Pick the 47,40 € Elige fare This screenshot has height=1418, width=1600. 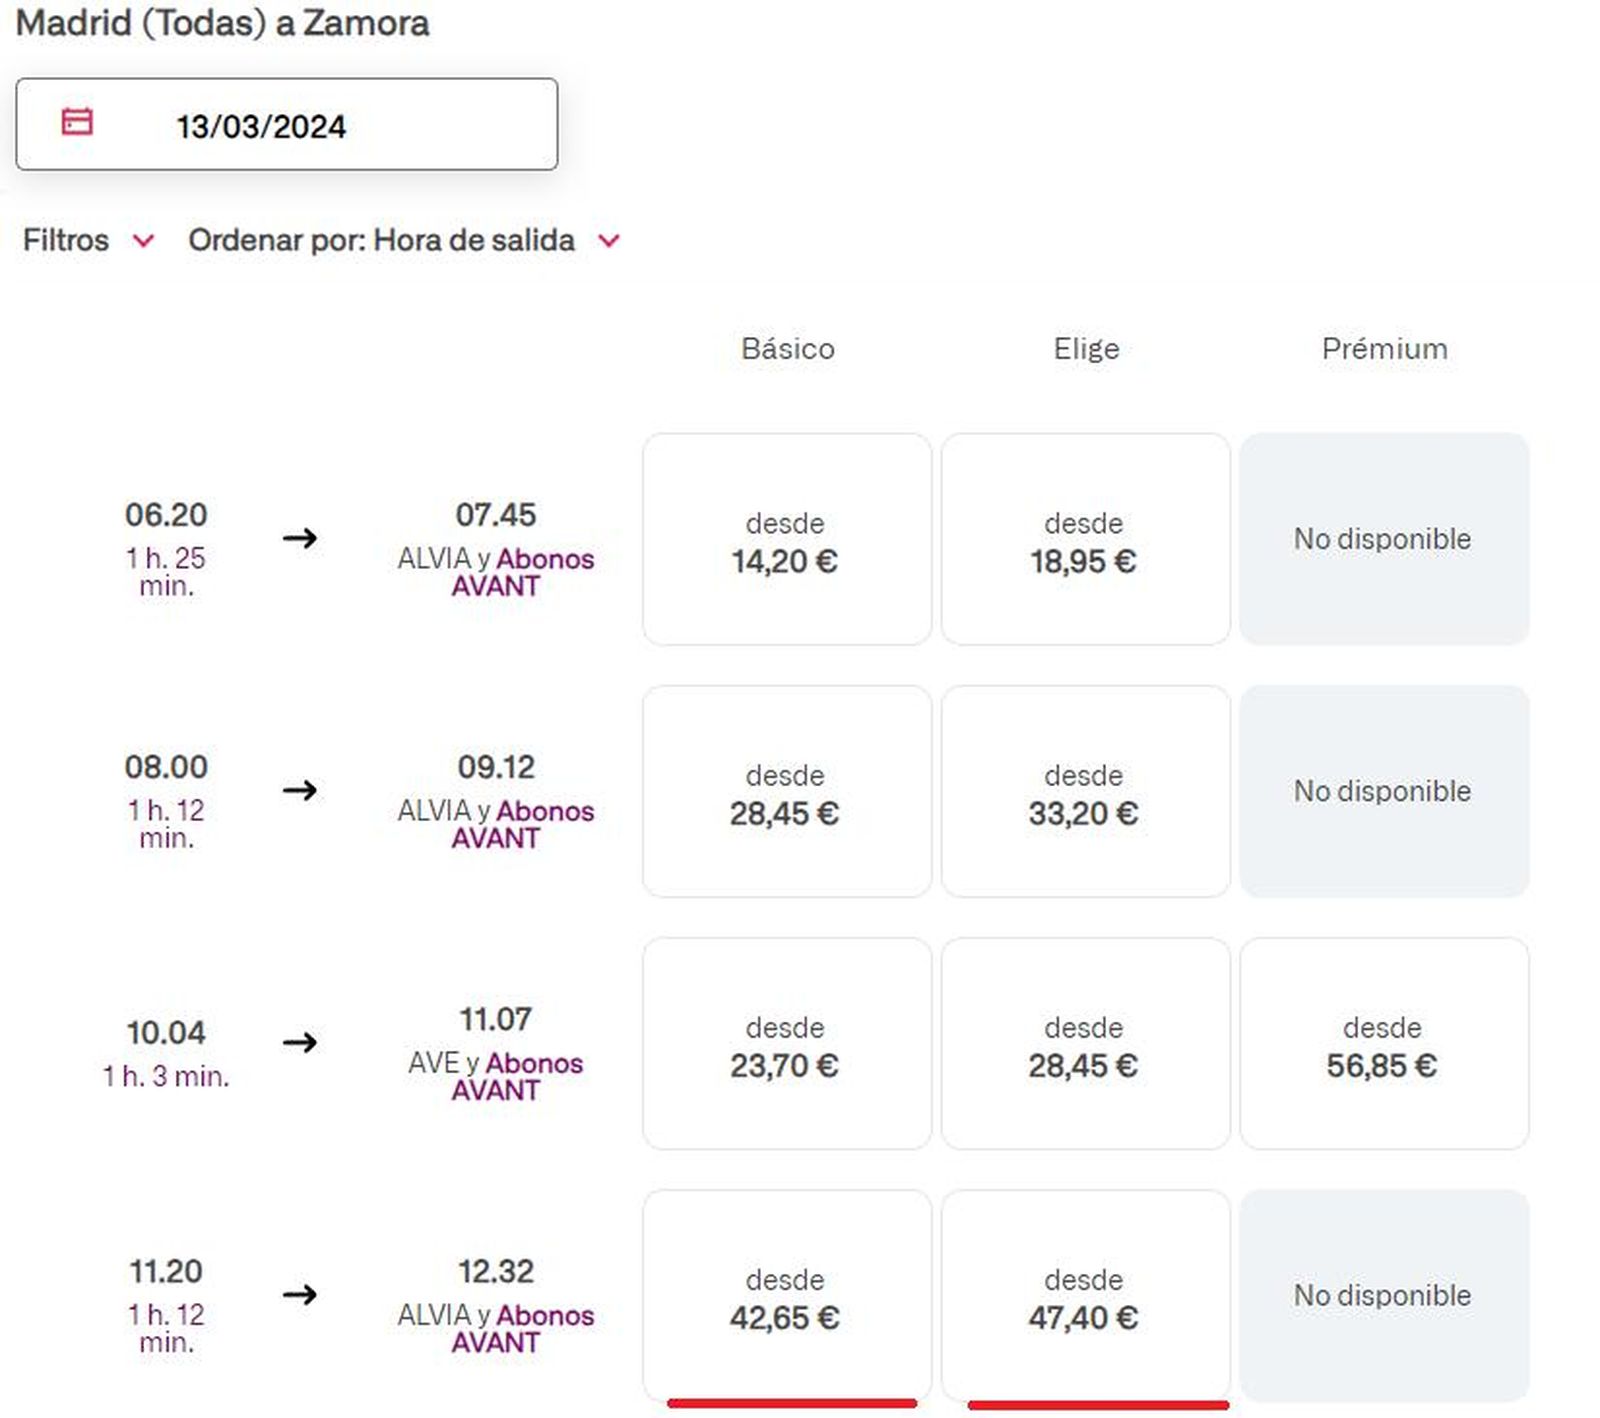1085,1296
